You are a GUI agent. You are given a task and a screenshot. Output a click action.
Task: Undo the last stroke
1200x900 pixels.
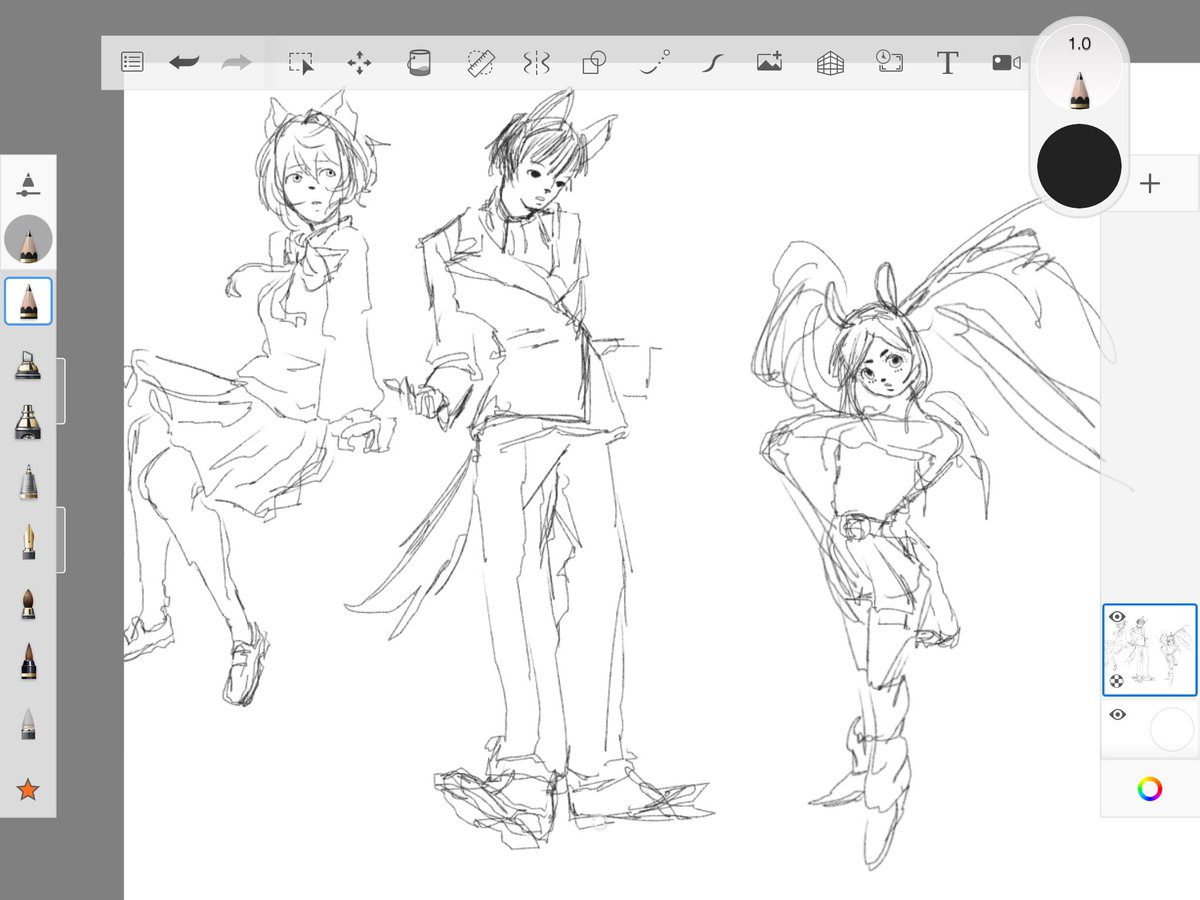tap(184, 62)
